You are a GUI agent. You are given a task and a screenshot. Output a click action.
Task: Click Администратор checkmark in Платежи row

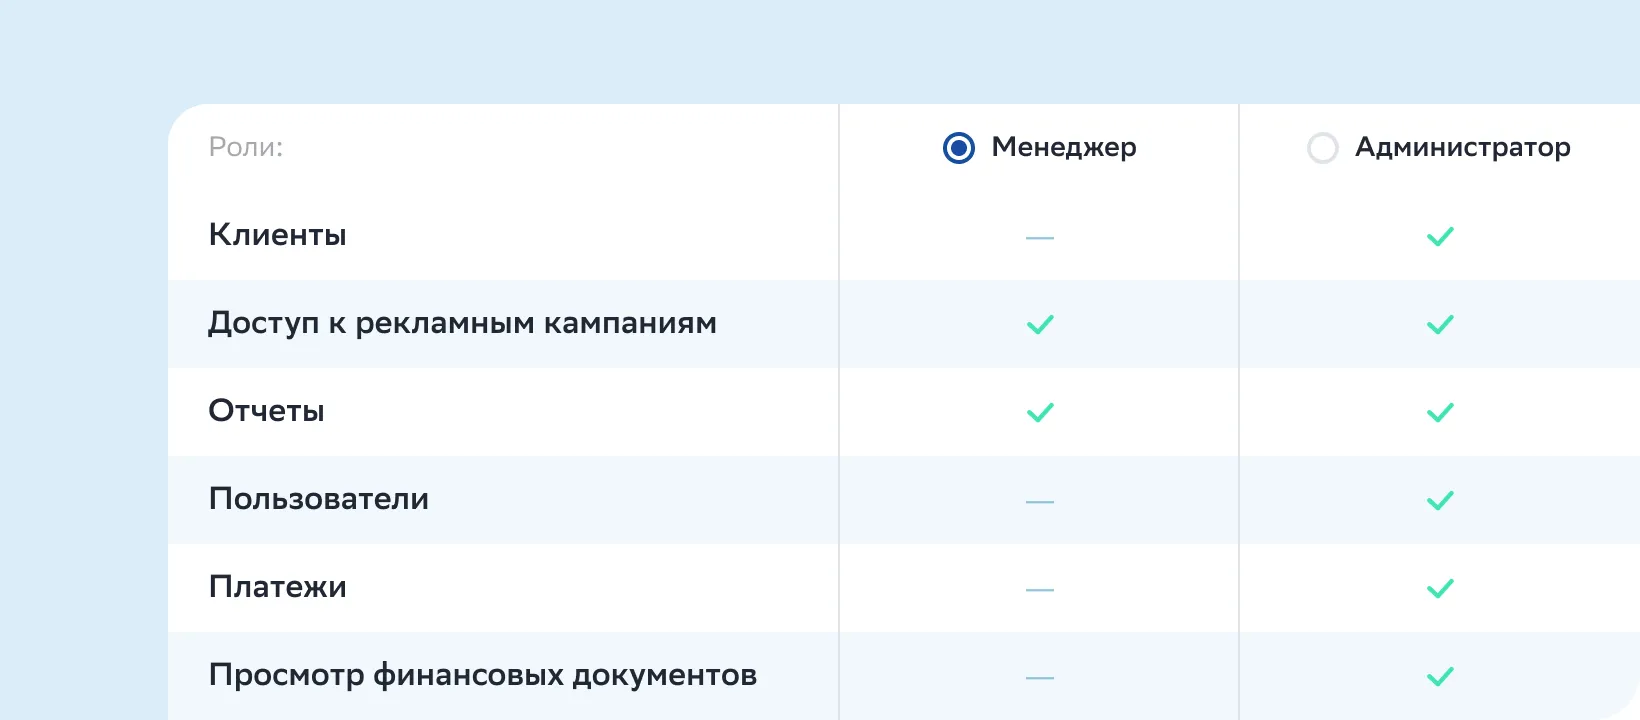[1440, 589]
